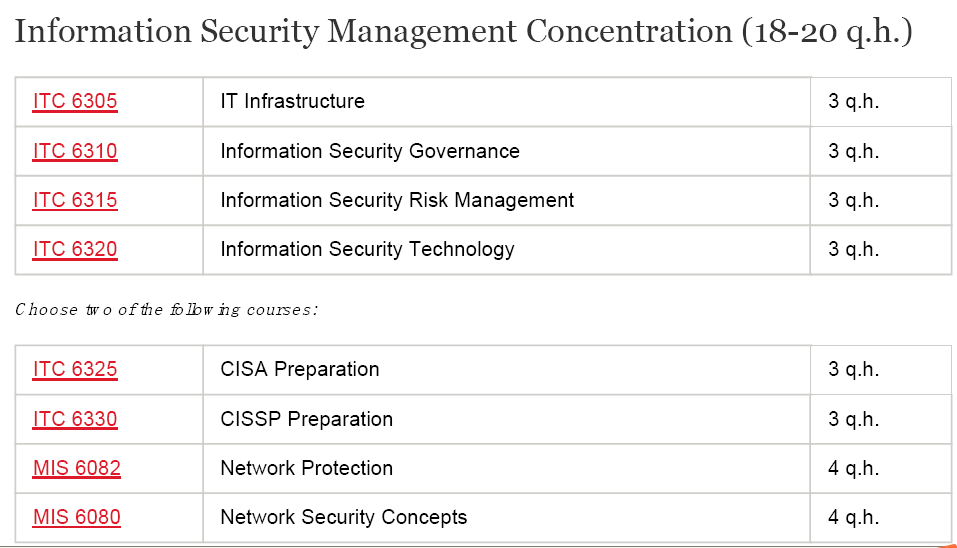The image size is (957, 548).
Task: Click the Information Security Management Concentration heading
Action: (463, 32)
